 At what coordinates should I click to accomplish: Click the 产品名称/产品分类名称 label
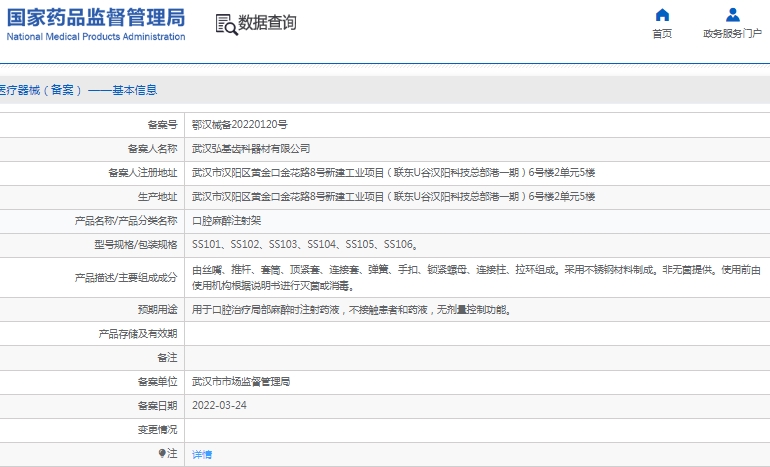pos(126,221)
